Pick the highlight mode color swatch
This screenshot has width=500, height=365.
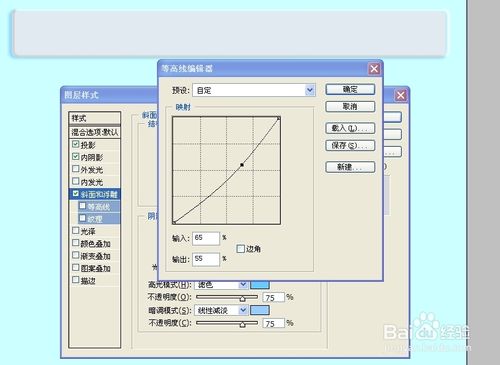tap(260, 284)
